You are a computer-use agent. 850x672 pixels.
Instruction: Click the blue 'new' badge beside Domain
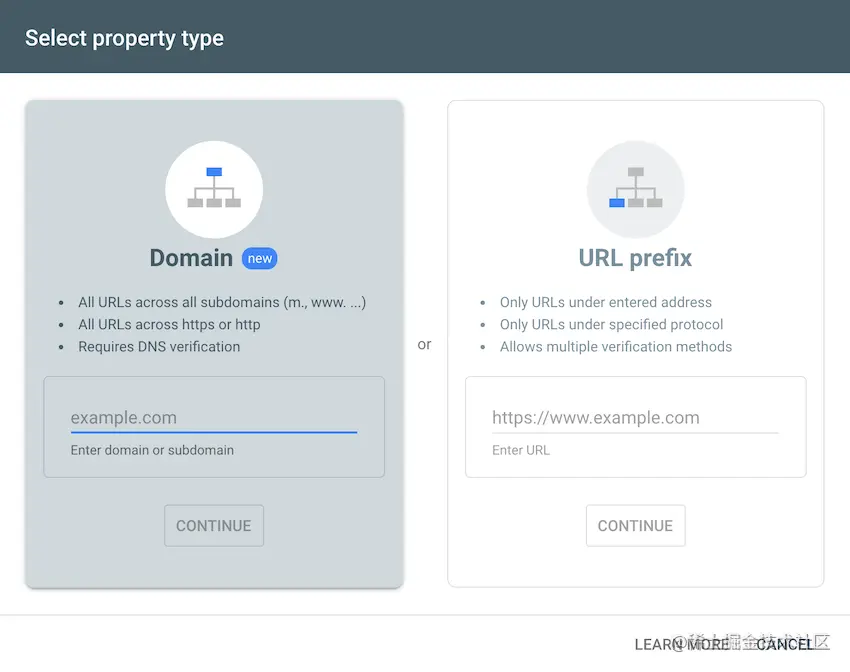coord(259,258)
